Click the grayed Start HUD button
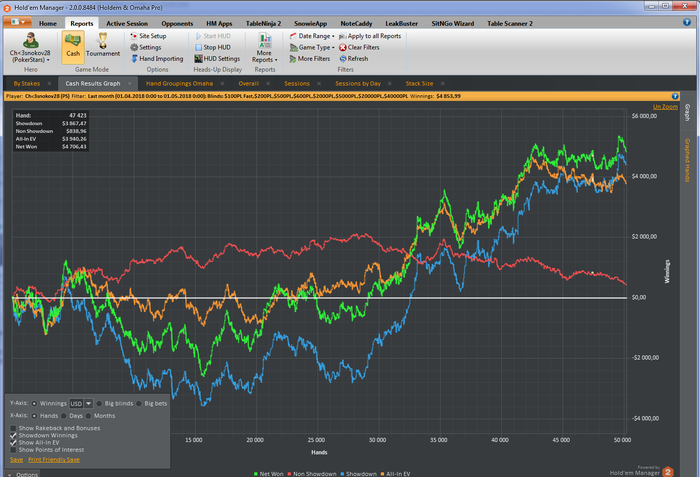Image resolution: width=700 pixels, height=477 pixels. pyautogui.click(x=213, y=36)
